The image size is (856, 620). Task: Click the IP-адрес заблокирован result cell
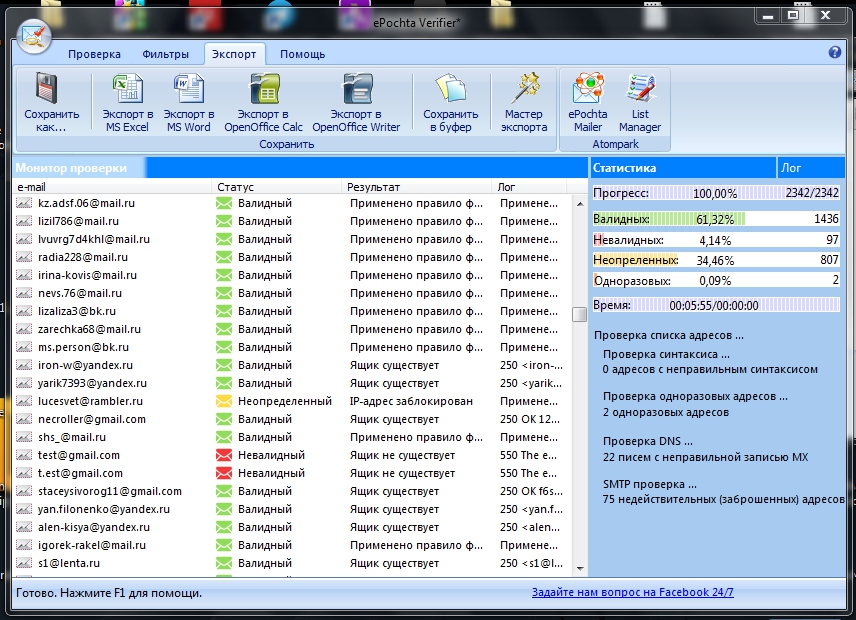pyautogui.click(x=411, y=401)
